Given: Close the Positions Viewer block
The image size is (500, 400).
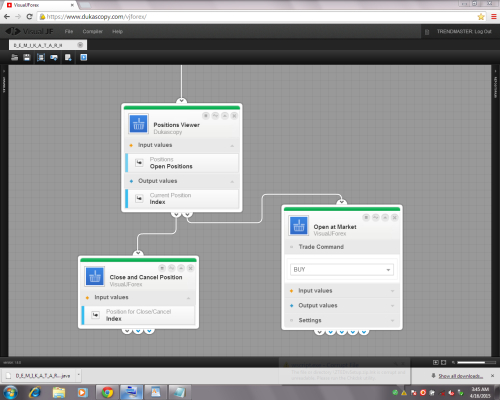Looking at the screenshot, I should tap(234, 116).
